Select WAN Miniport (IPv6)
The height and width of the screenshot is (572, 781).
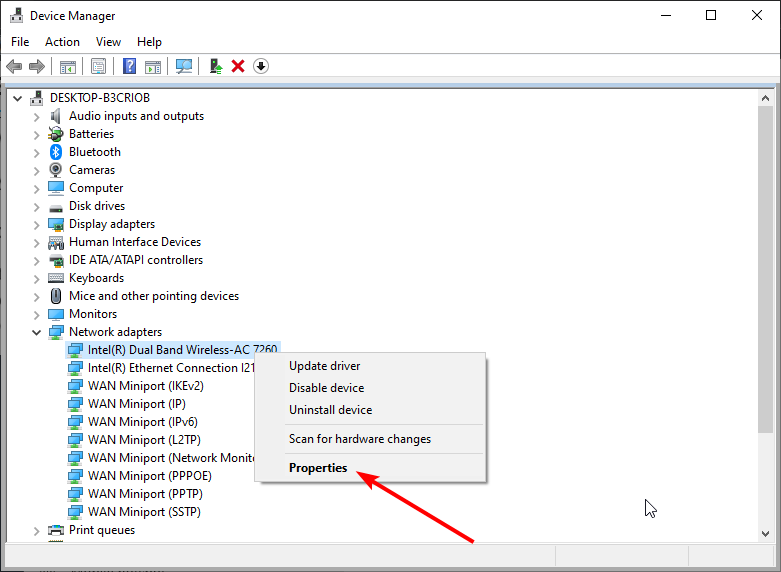coord(142,422)
